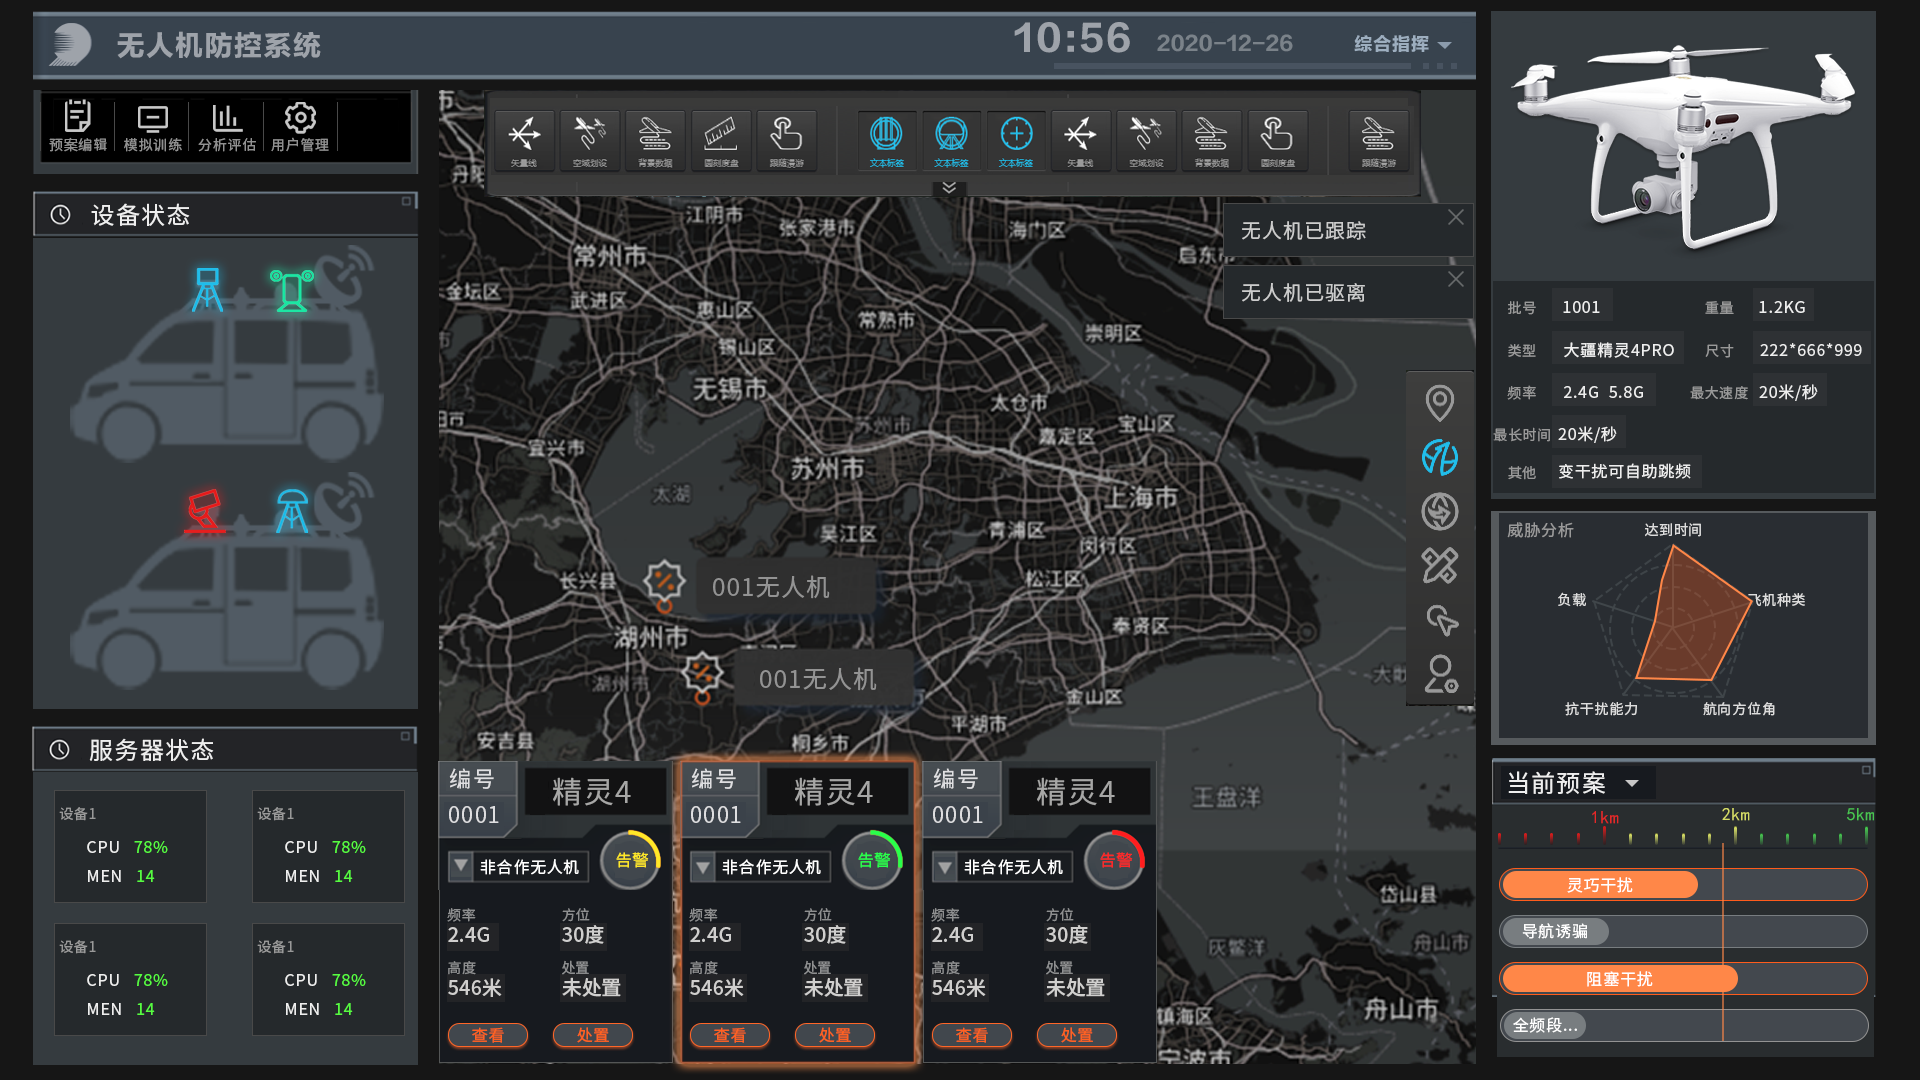Select the cursor pointer icon on map sidebar
Screen dimensions: 1920x1080
(1440, 620)
